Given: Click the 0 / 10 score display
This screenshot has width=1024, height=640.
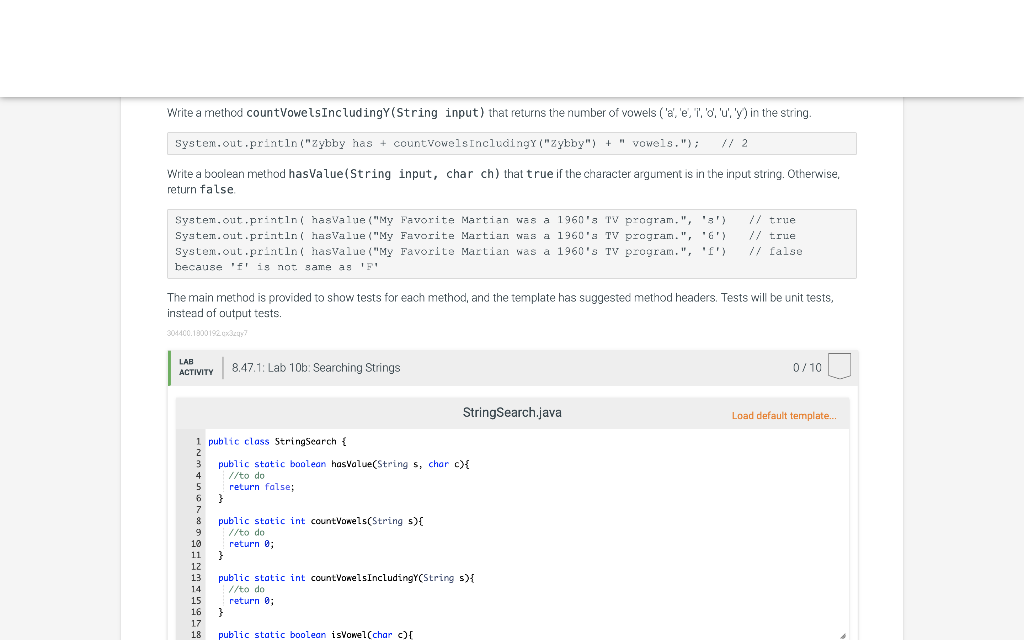Looking at the screenshot, I should point(807,367).
